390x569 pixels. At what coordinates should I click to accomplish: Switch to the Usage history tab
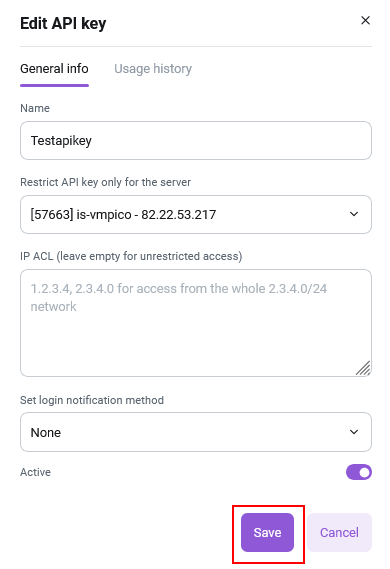point(153,69)
